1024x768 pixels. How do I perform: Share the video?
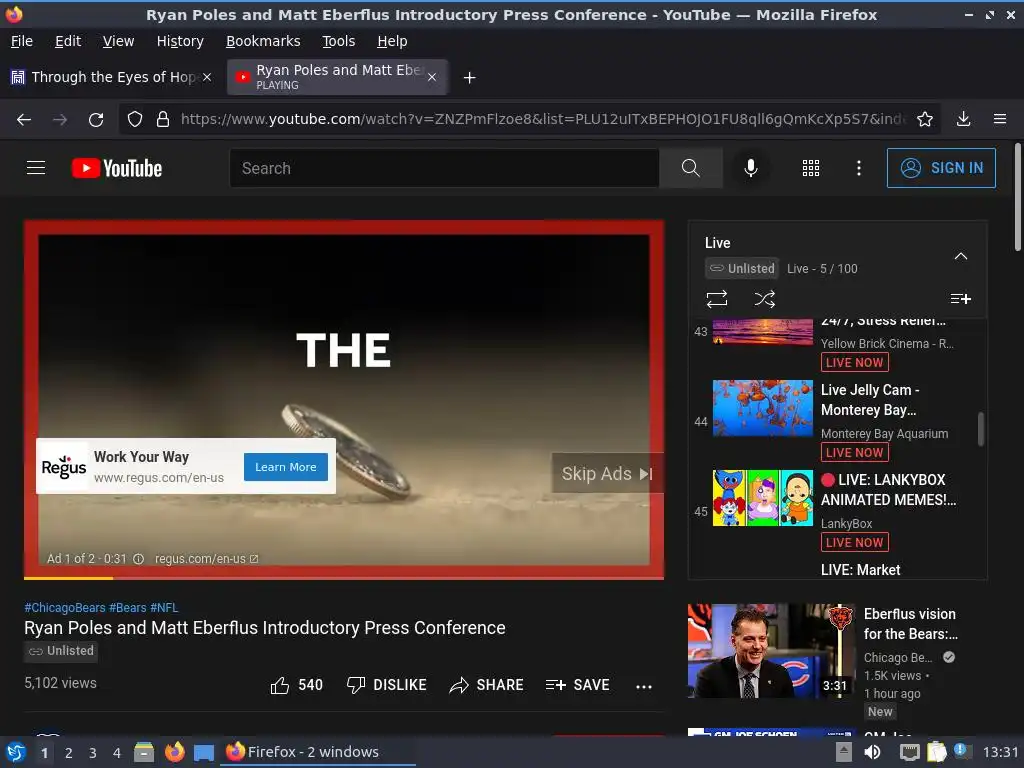(x=487, y=685)
